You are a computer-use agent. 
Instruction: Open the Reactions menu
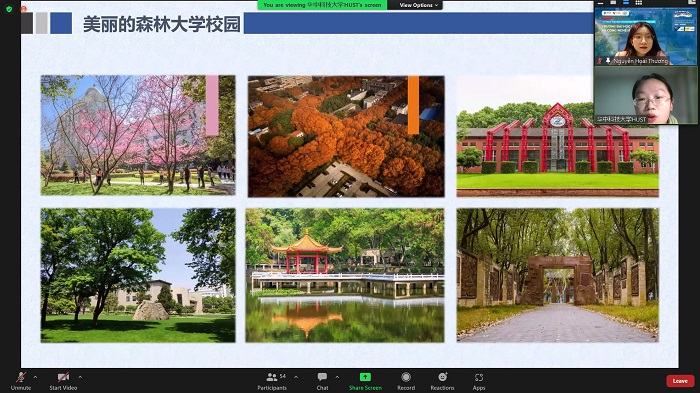(x=442, y=380)
